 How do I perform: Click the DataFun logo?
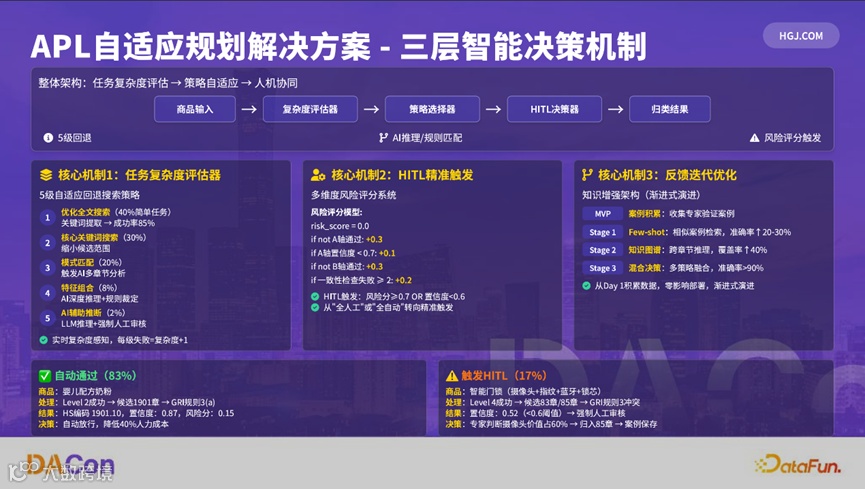coord(798,465)
